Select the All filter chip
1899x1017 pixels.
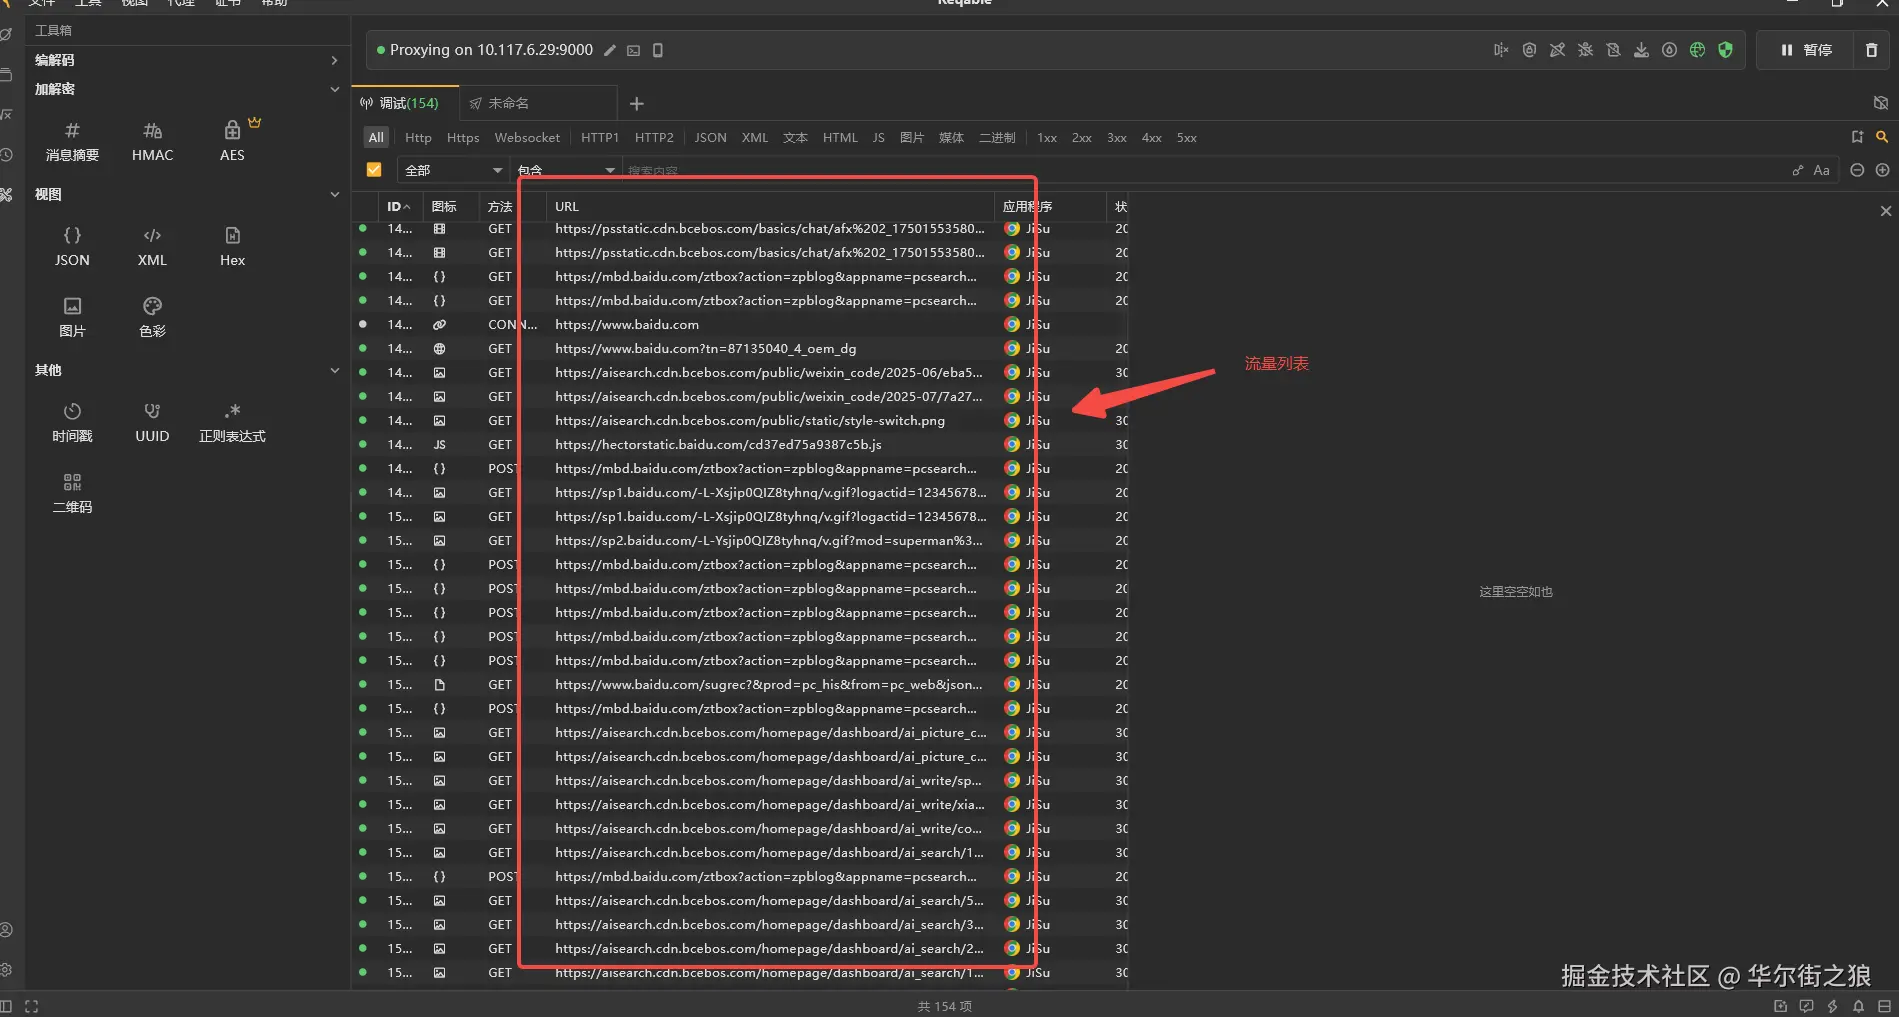tap(376, 138)
